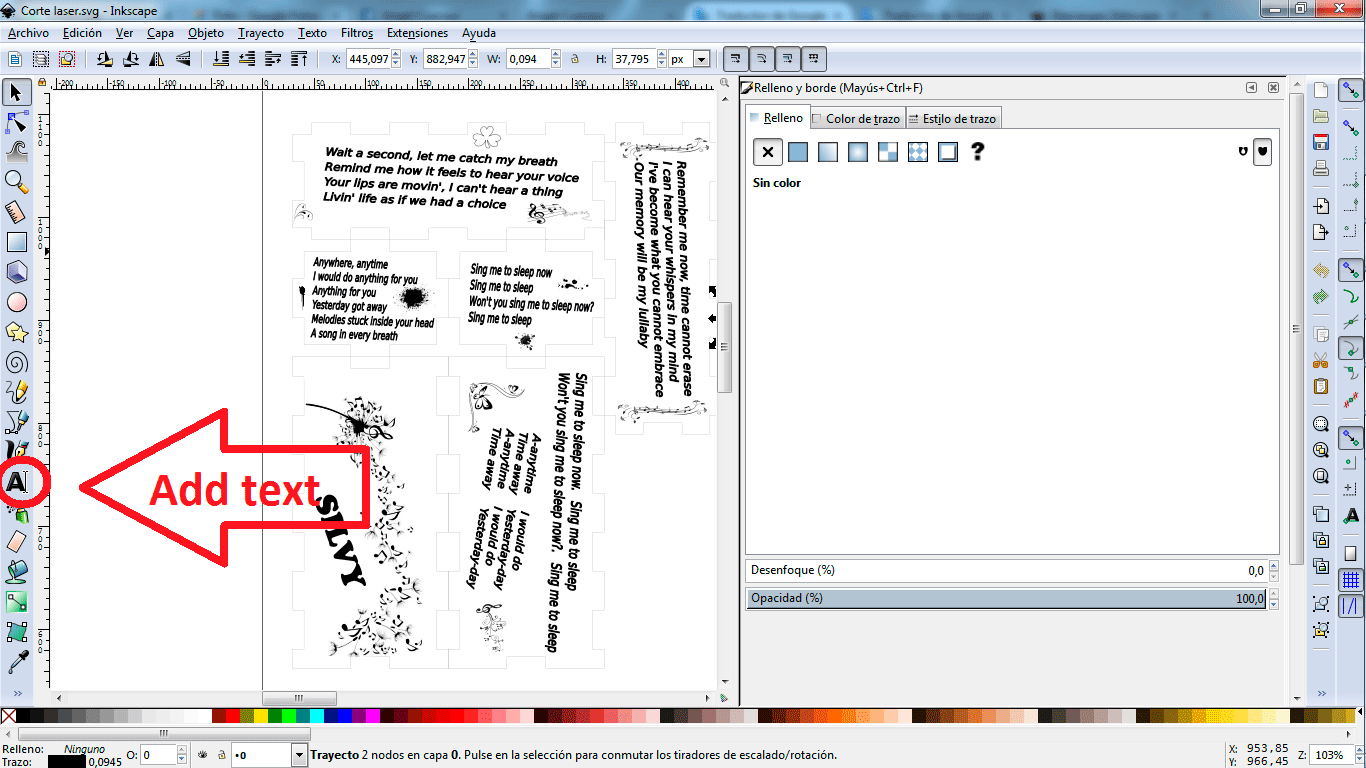Lower selection to bottom
Image resolution: width=1366 pixels, height=768 pixels.
220,59
